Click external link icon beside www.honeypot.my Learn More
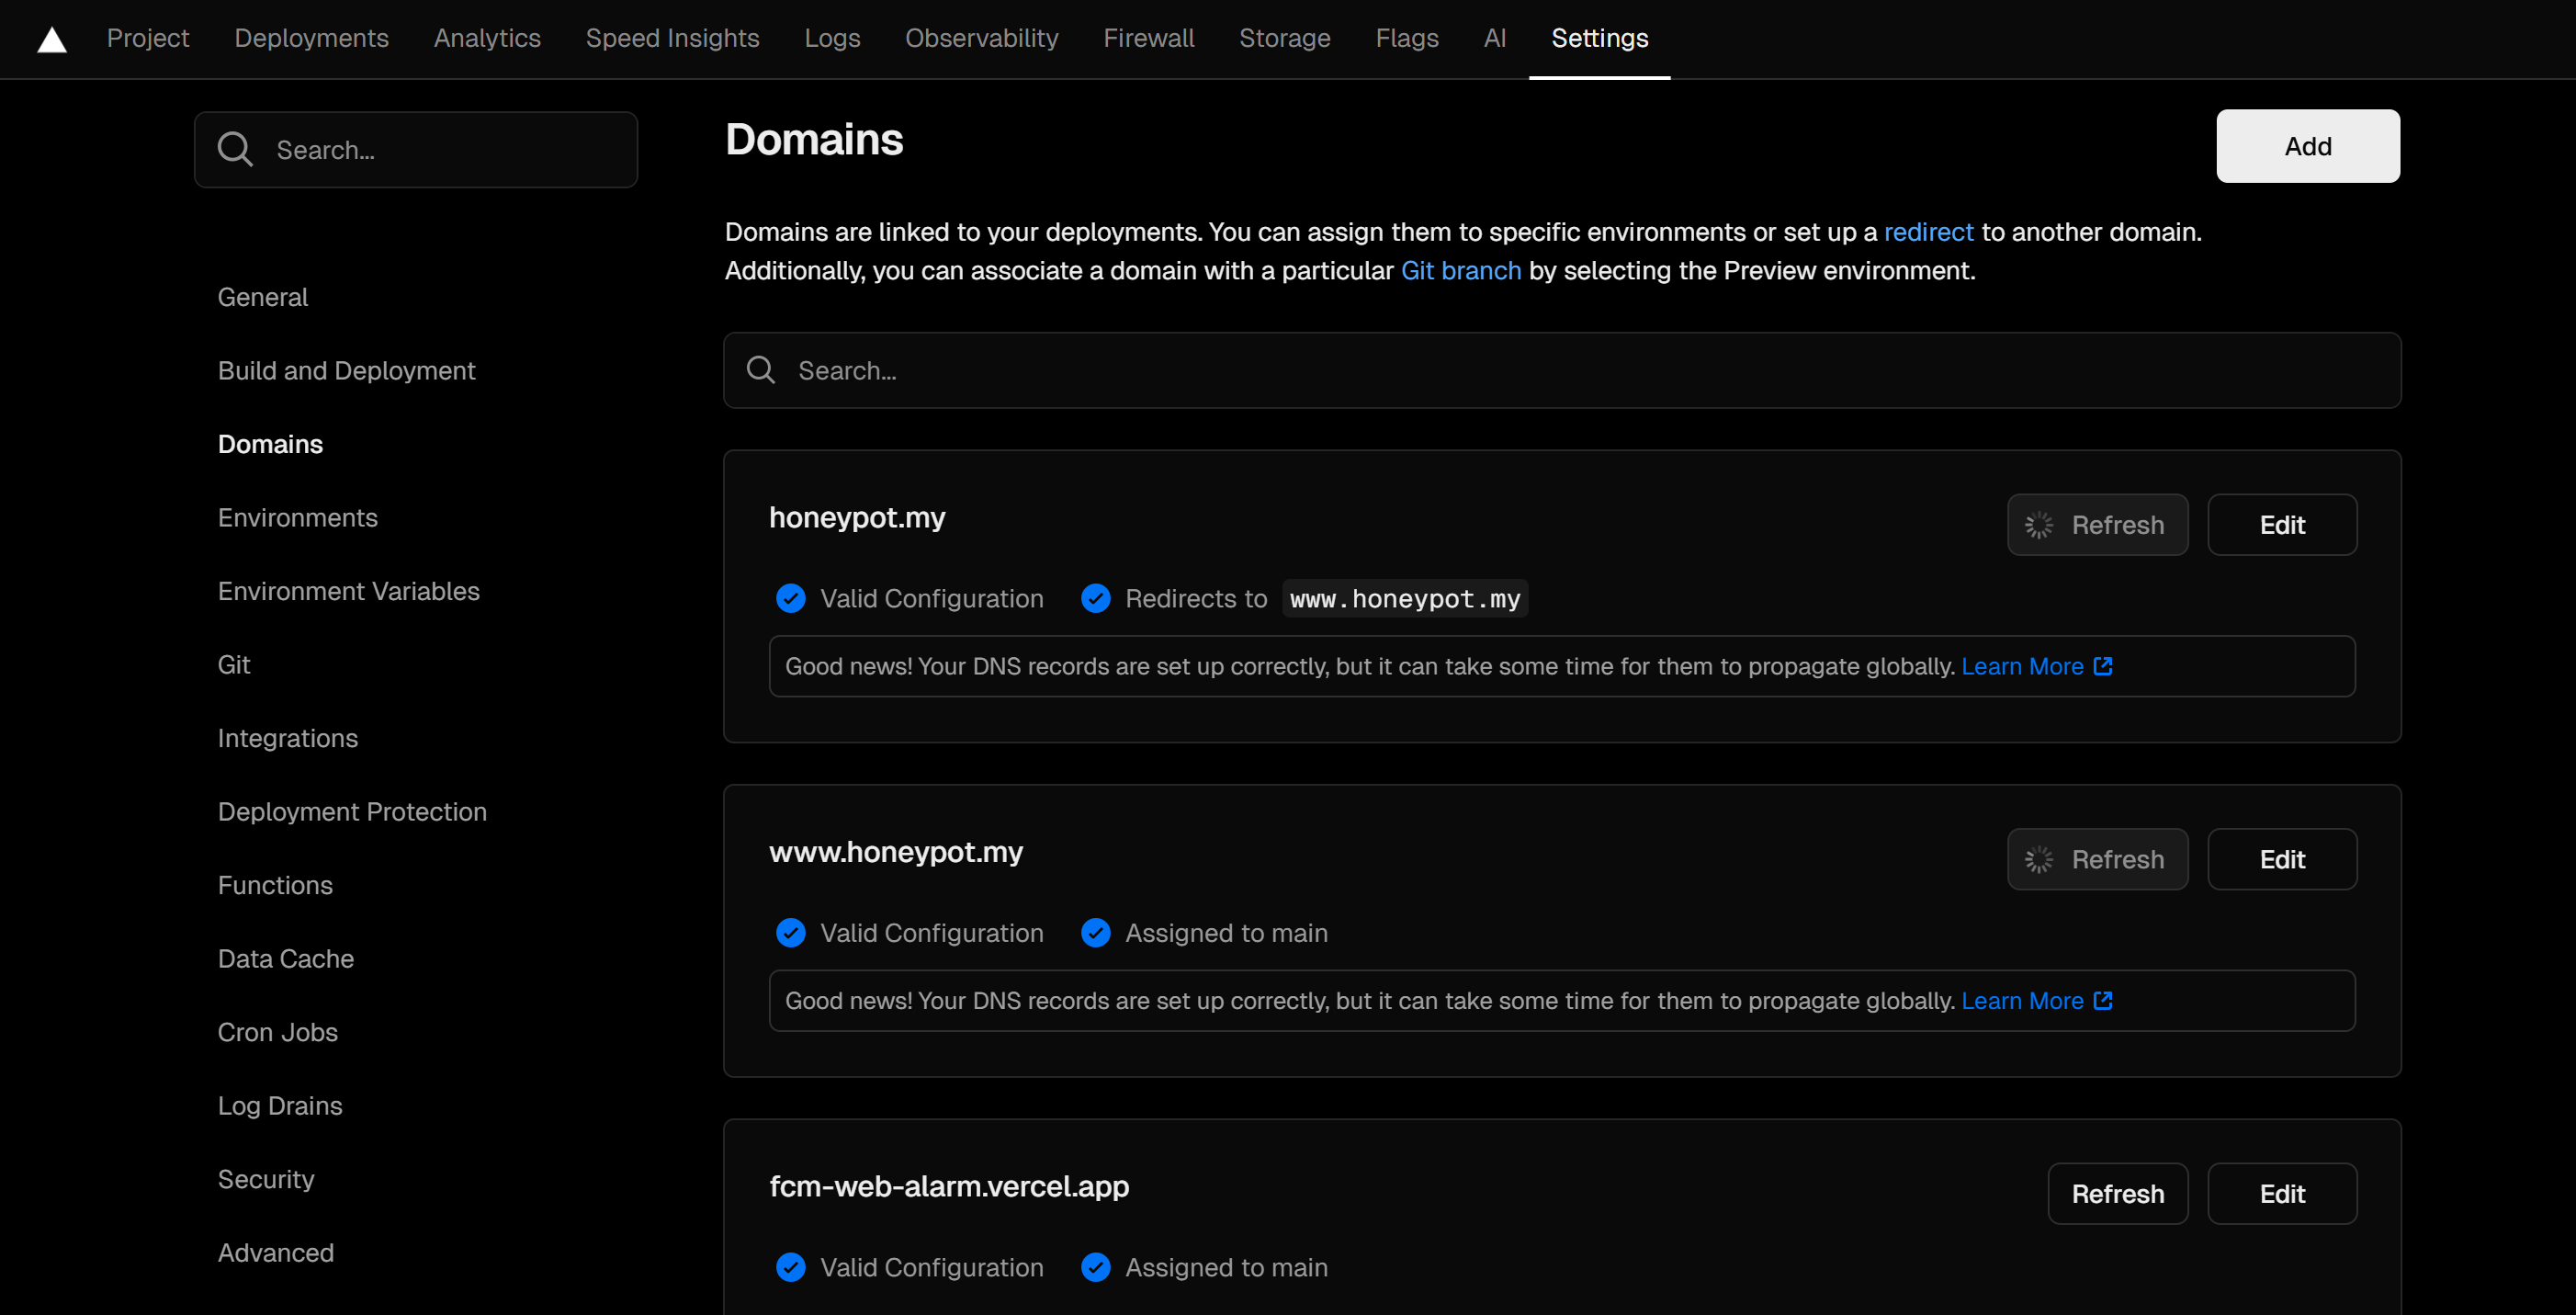This screenshot has width=2576, height=1315. 2103,1001
